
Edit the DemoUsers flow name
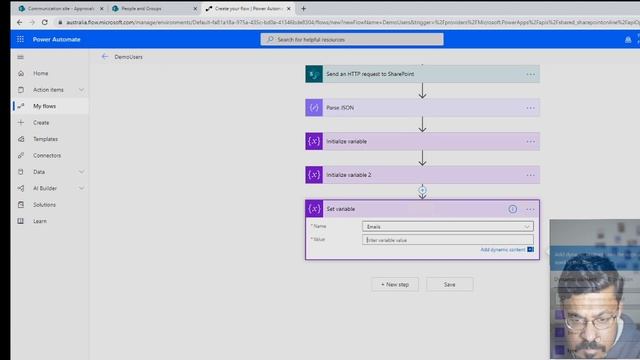(x=128, y=57)
